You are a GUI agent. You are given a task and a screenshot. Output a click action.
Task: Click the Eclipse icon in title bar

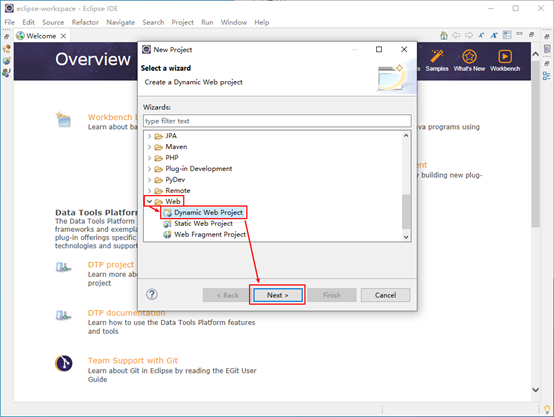9,8
